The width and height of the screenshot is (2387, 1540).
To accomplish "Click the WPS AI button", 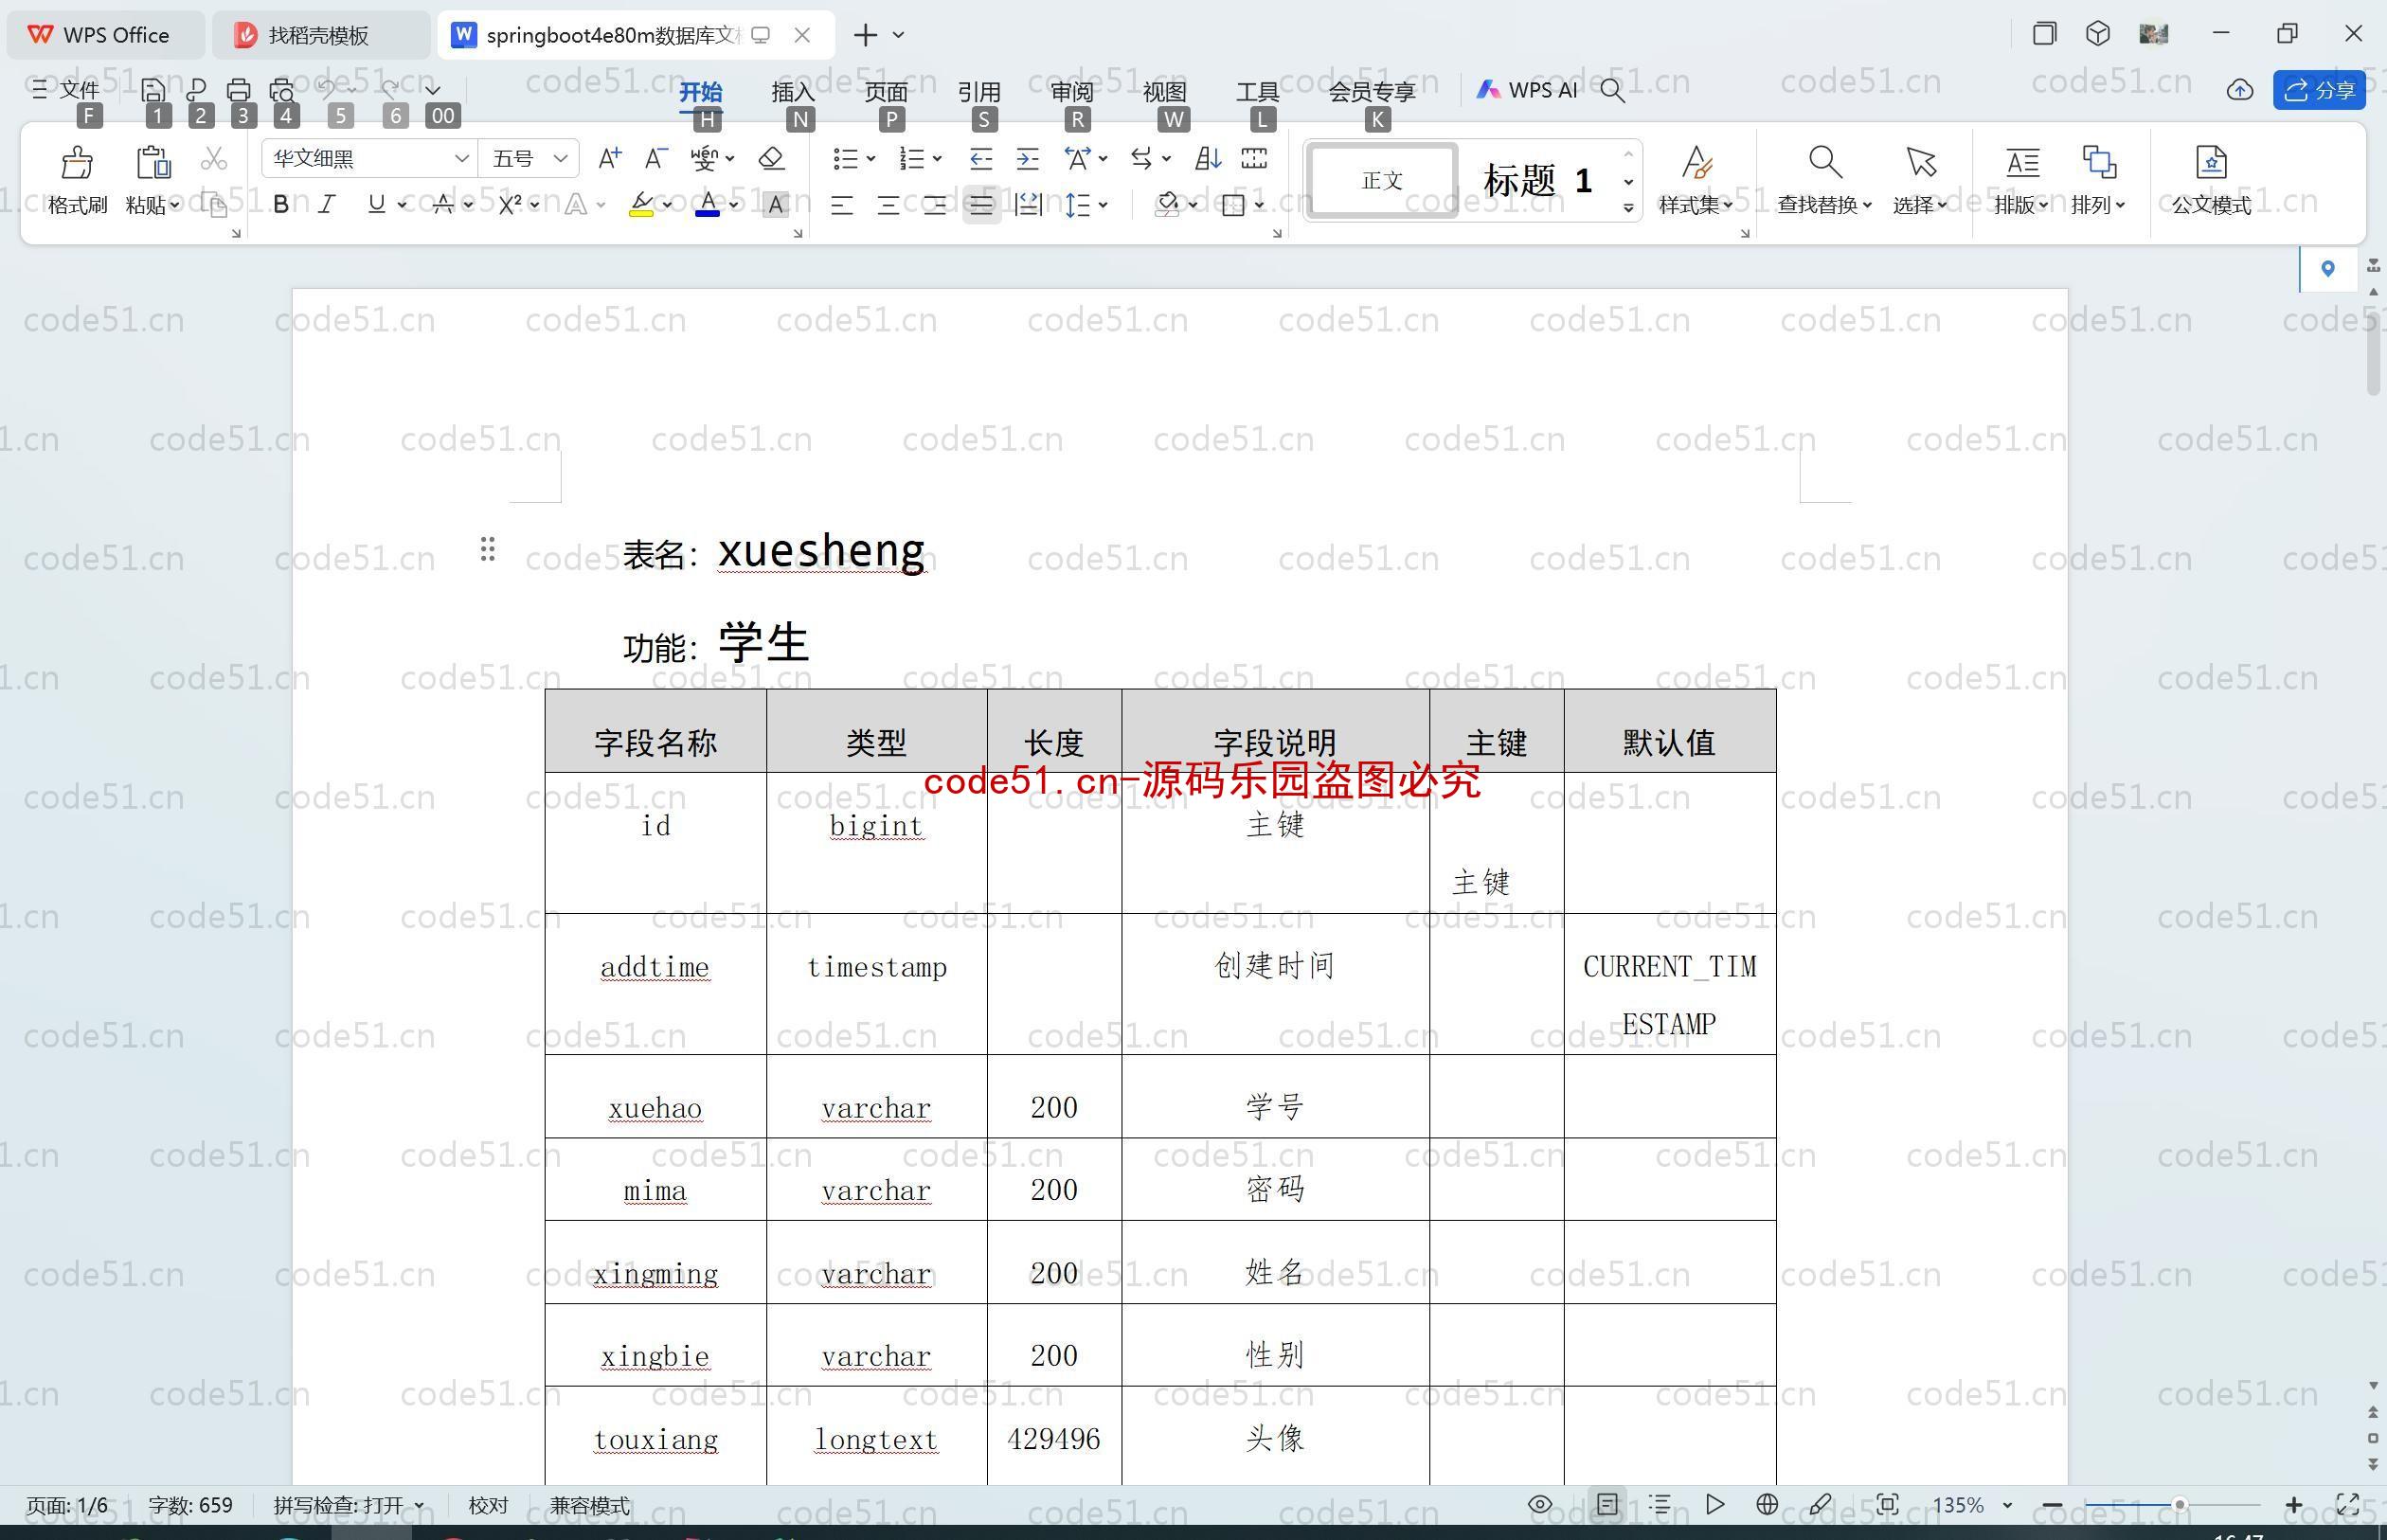I will pyautogui.click(x=1526, y=90).
